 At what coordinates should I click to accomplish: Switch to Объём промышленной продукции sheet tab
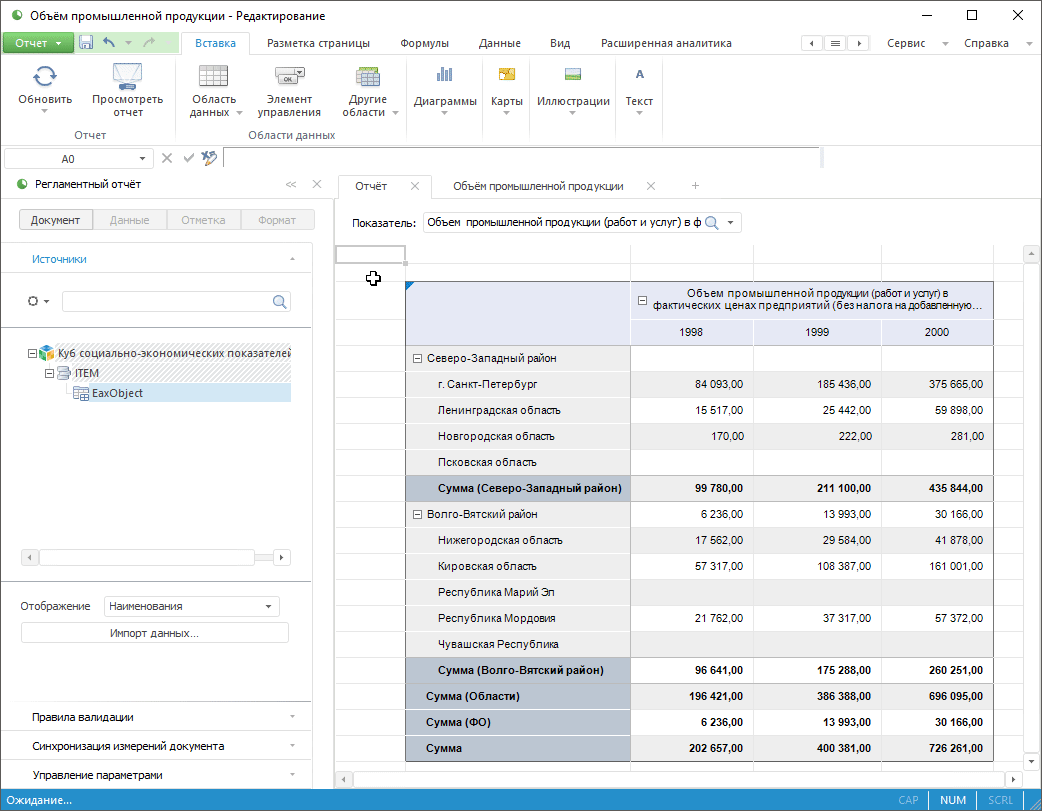pos(538,186)
